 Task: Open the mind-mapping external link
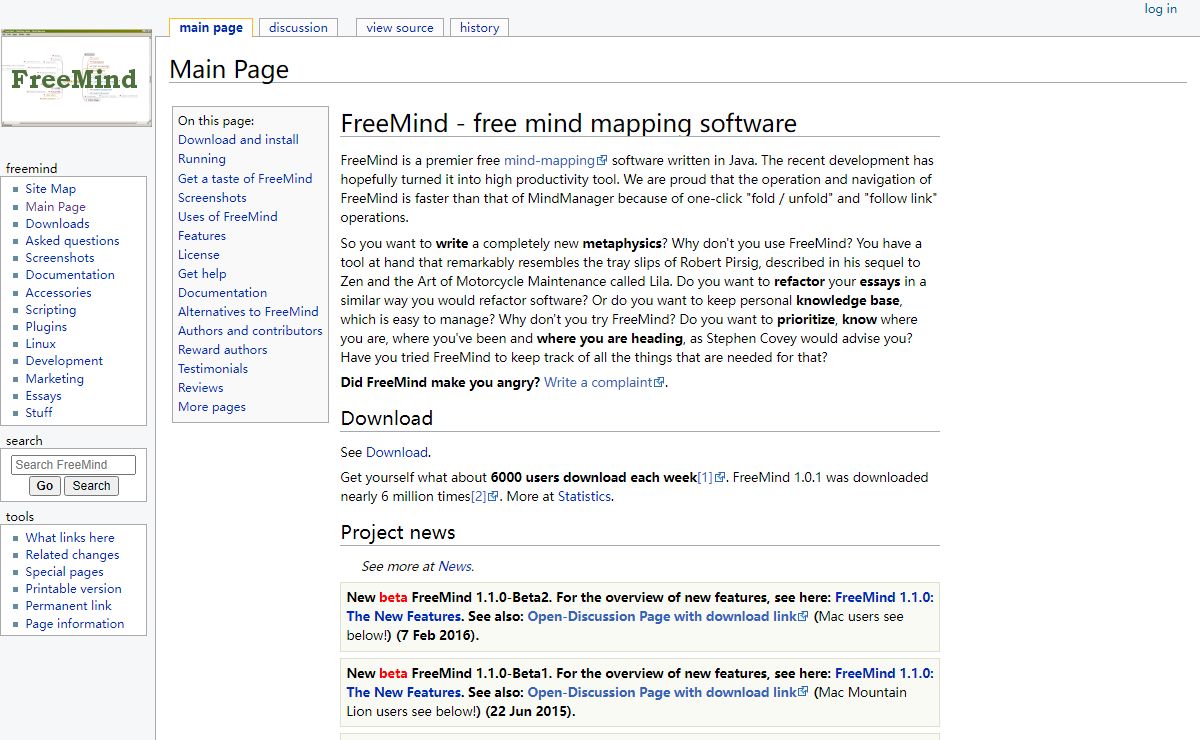[555, 161]
